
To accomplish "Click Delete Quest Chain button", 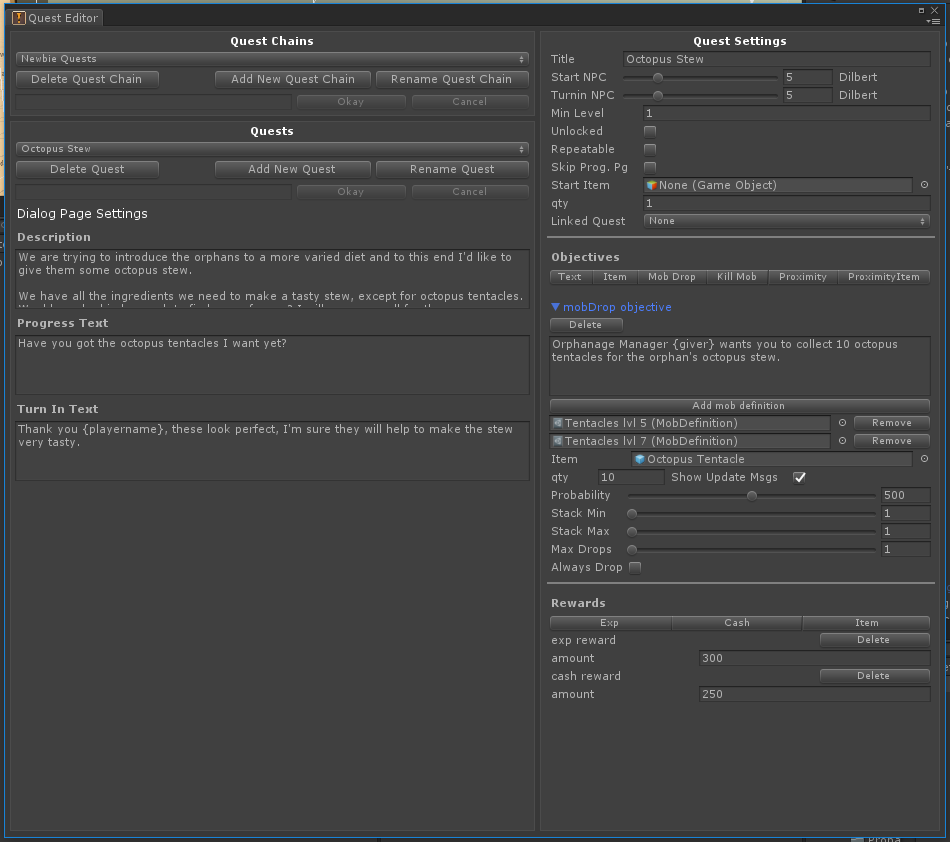I will [87, 79].
